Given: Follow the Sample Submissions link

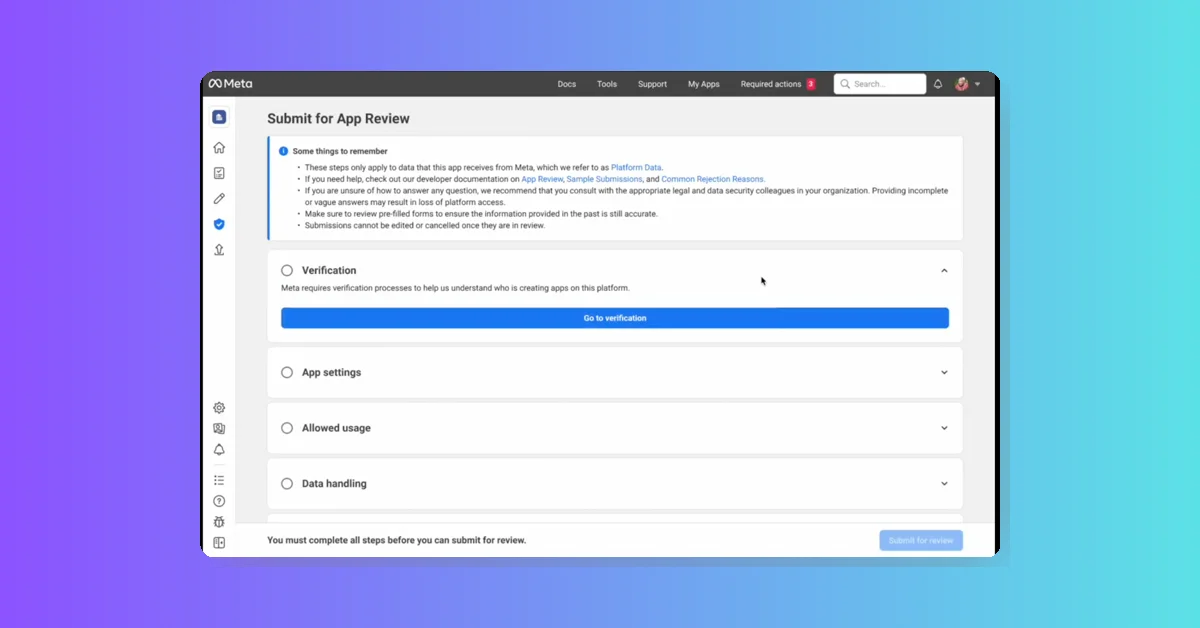Looking at the screenshot, I should (604, 179).
